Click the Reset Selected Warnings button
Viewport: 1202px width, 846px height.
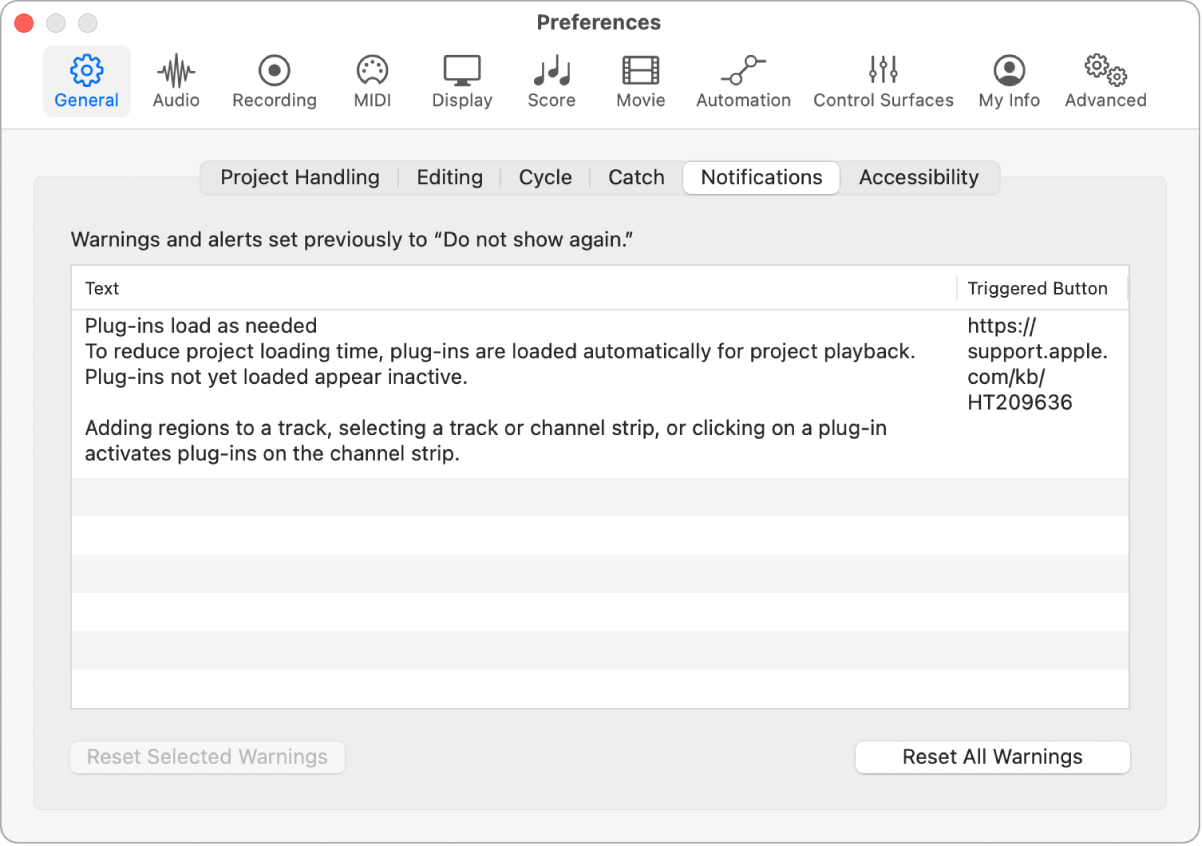[207, 757]
